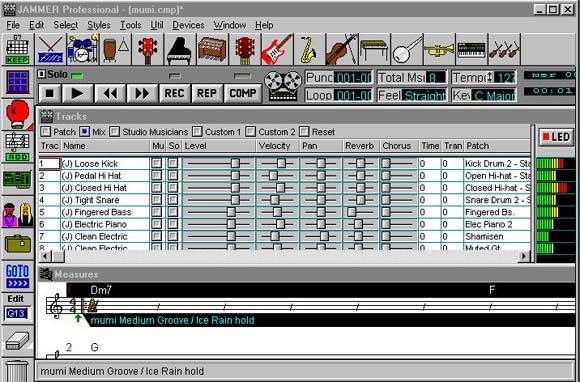Click the Edit chord box G13

16,314
